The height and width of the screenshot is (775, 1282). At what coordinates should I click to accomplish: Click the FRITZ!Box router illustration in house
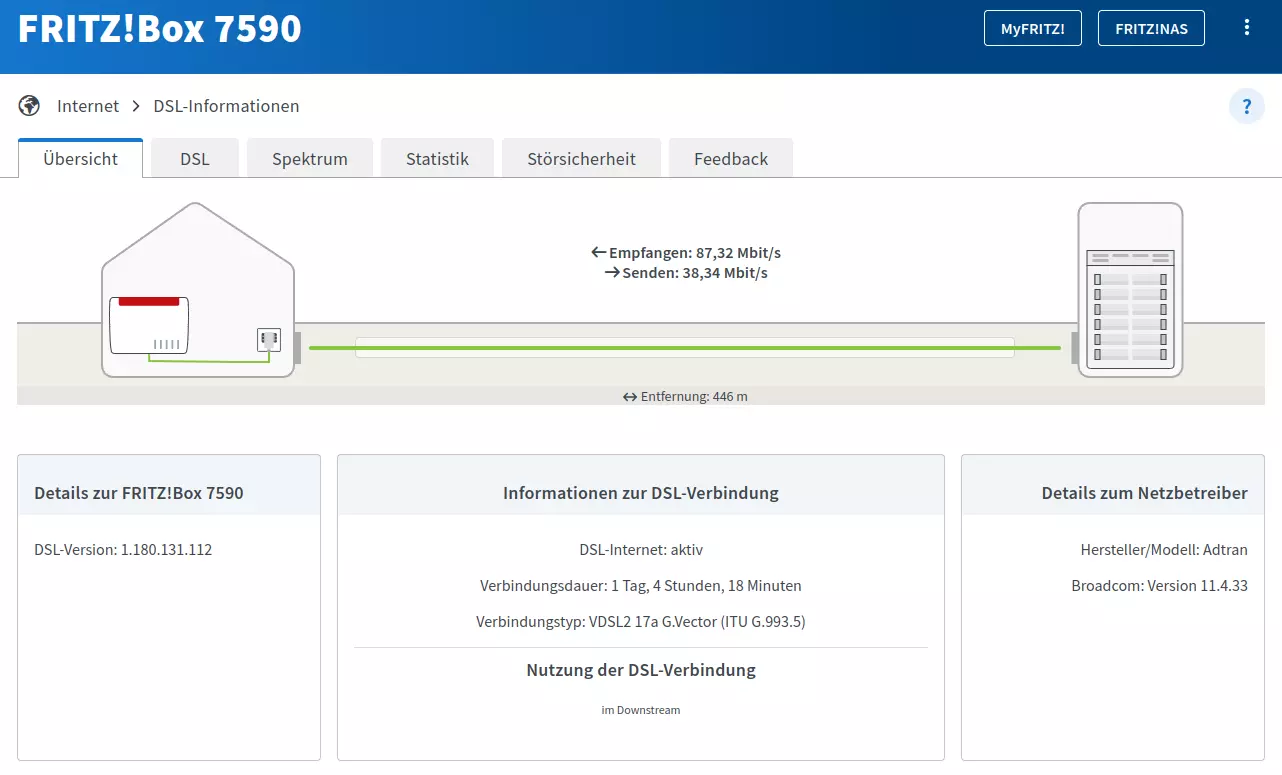[x=149, y=325]
